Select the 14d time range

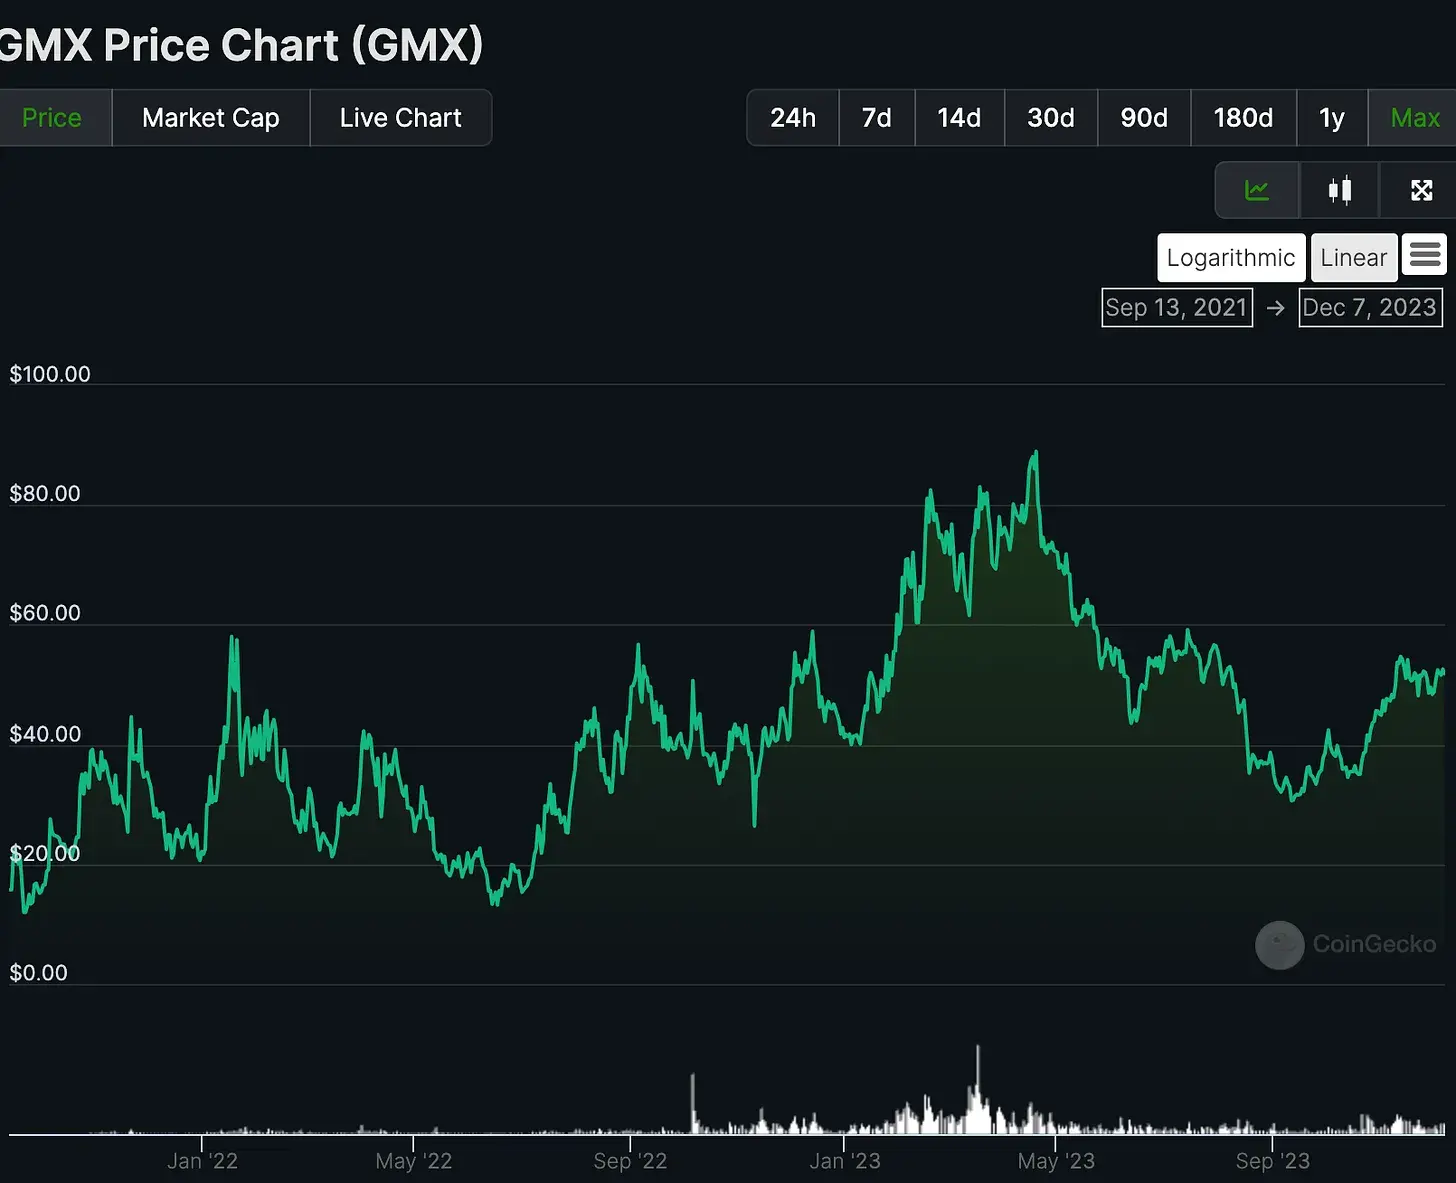(959, 118)
